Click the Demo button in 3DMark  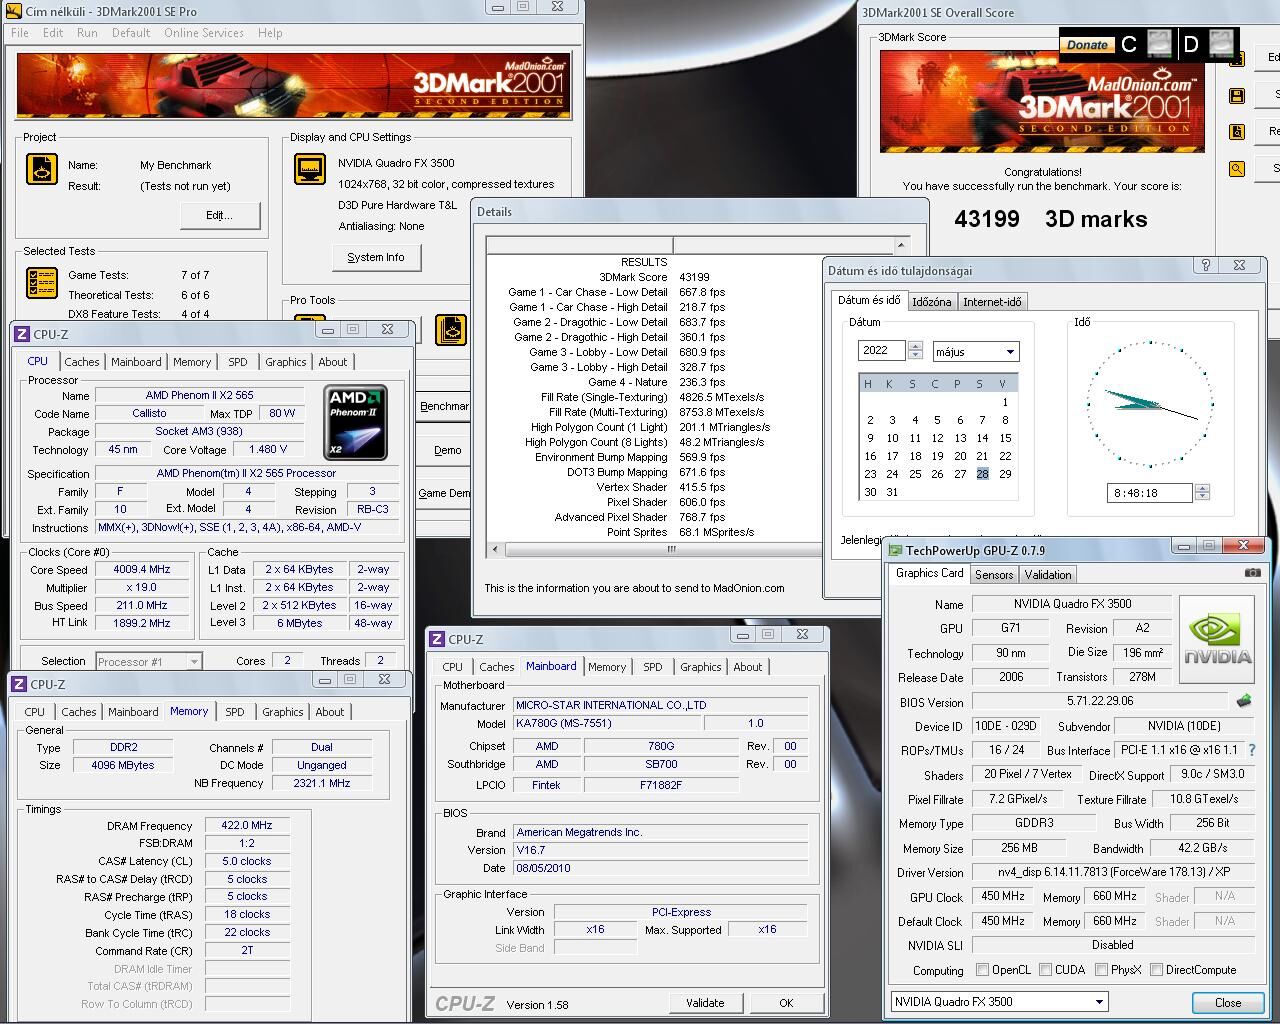click(447, 450)
